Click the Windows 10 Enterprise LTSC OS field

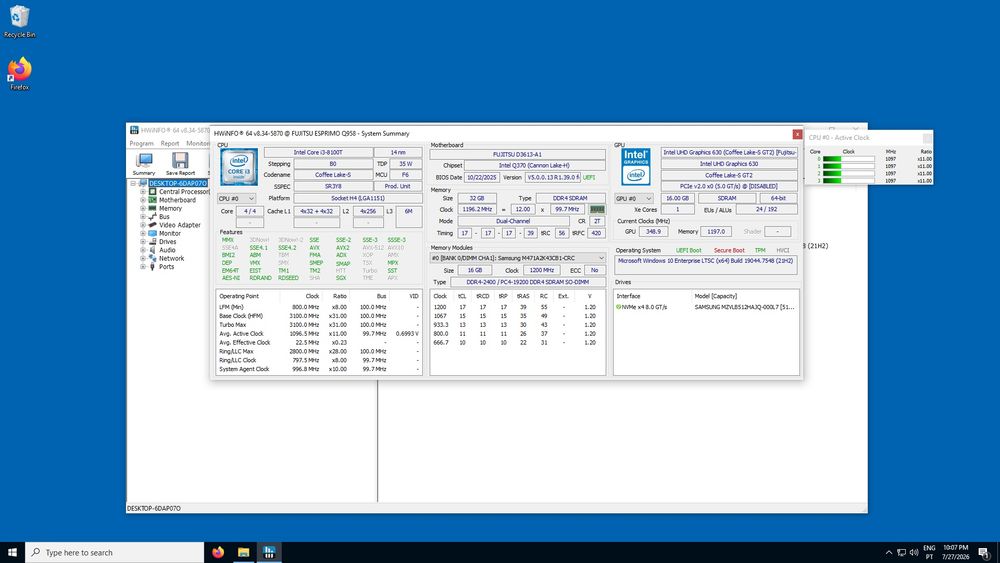pyautogui.click(x=706, y=265)
